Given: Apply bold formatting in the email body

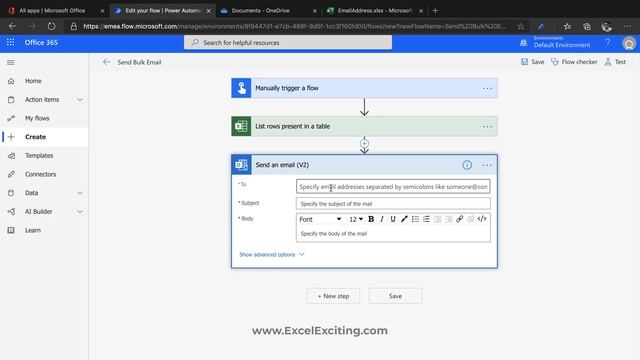Looking at the screenshot, I should tap(371, 219).
